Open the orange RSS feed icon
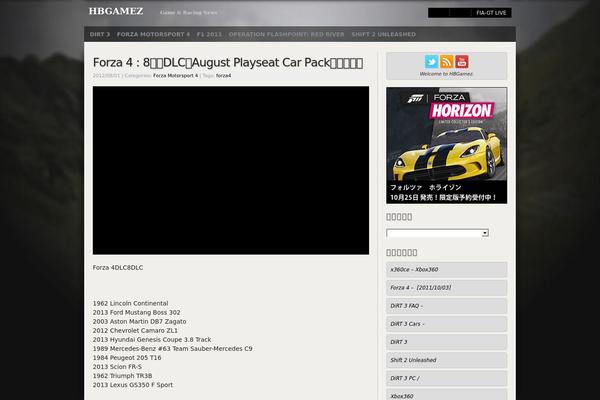 click(447, 62)
